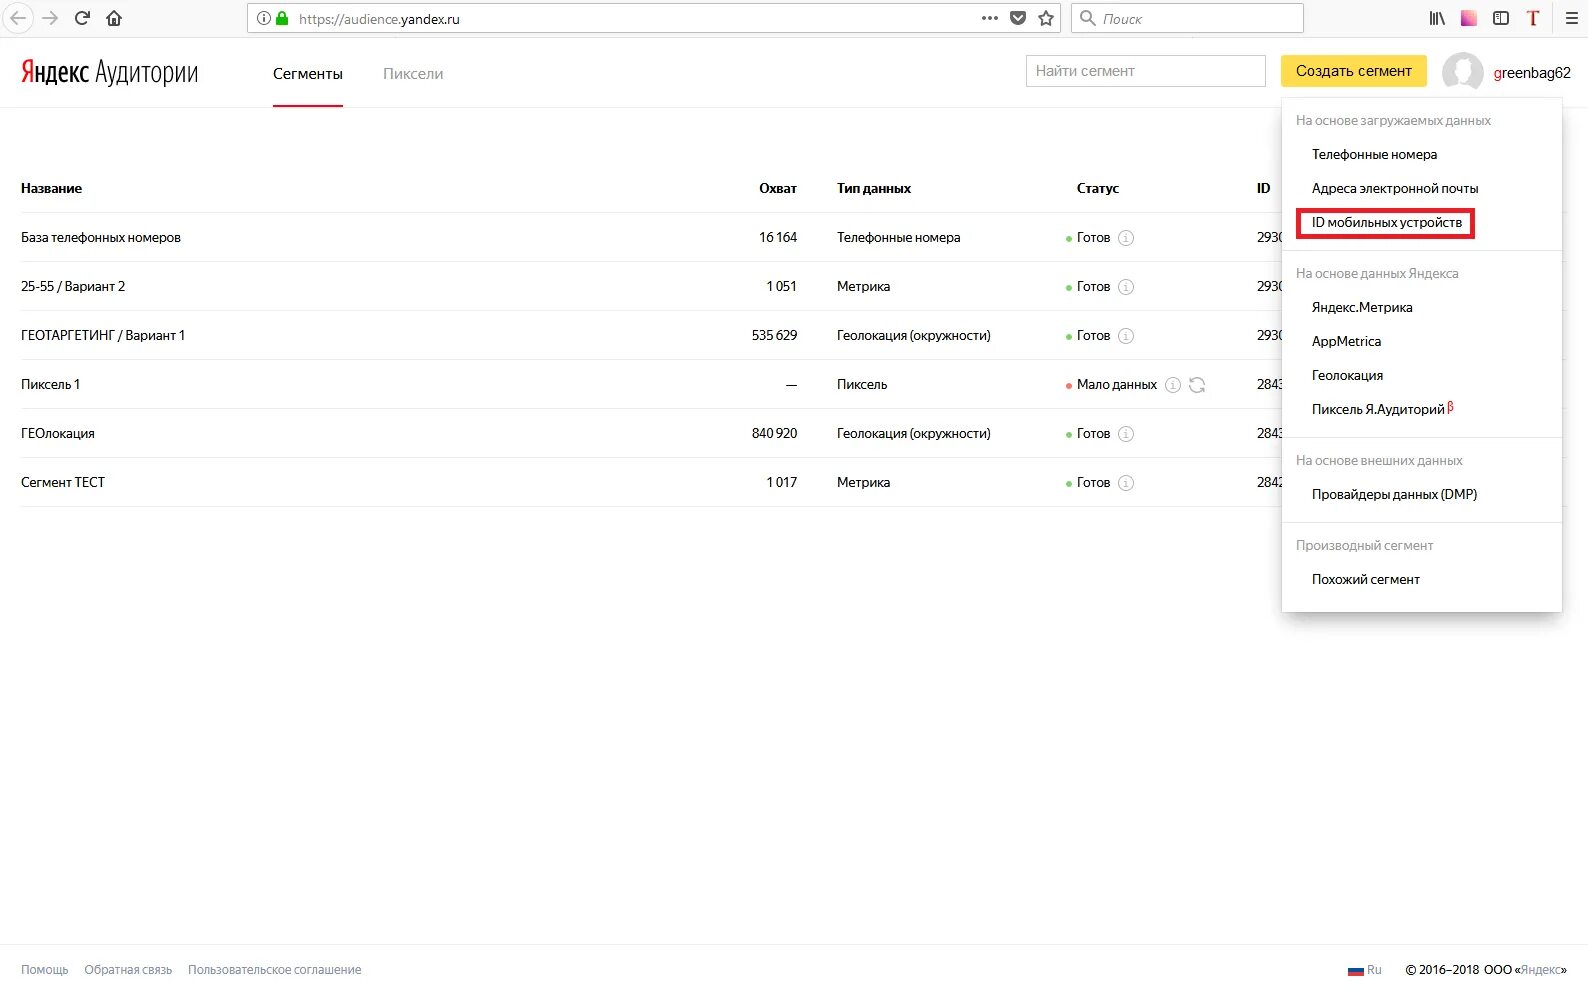
Task: Switch to the Сегменты tab
Action: (308, 73)
